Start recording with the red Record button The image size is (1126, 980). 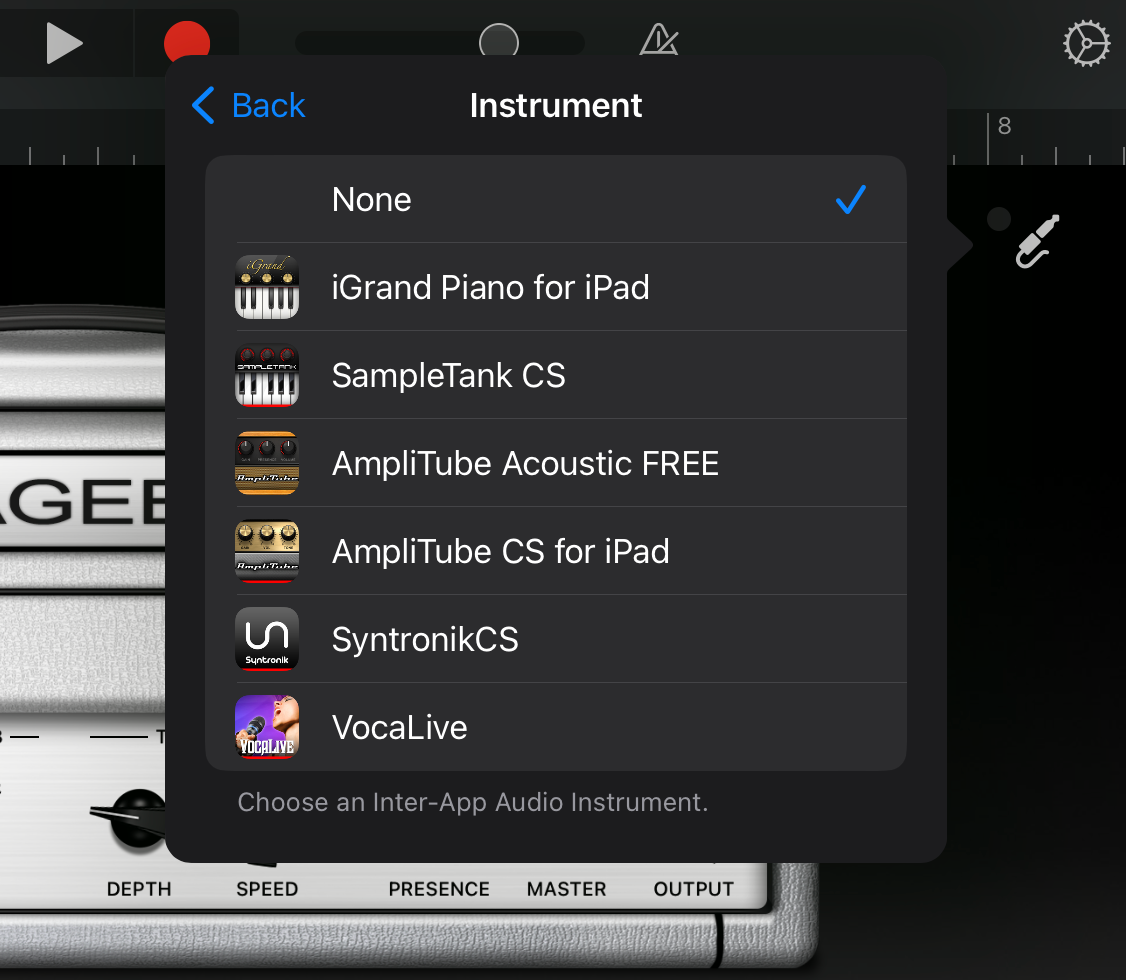tap(187, 42)
